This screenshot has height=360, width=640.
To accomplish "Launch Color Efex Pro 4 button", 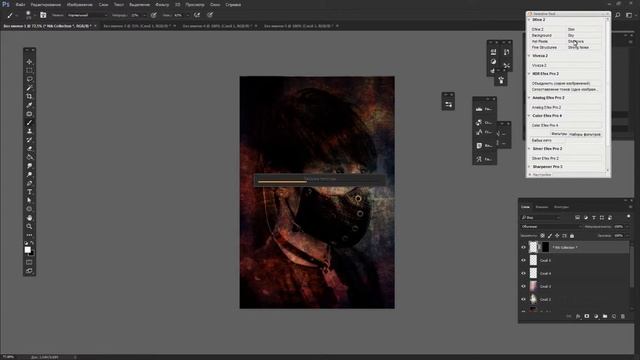I will 565,125.
